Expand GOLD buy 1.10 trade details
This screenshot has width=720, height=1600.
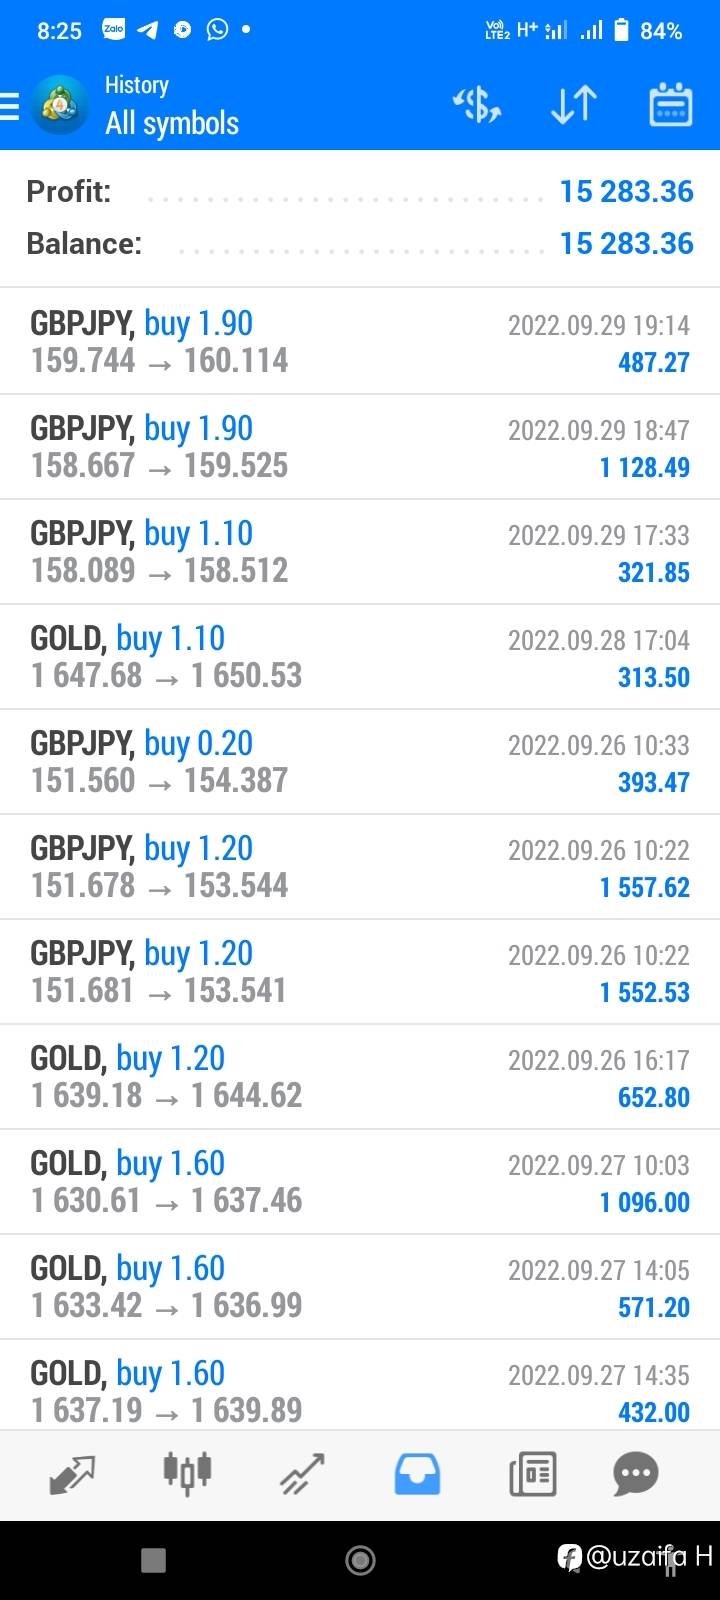click(x=360, y=657)
